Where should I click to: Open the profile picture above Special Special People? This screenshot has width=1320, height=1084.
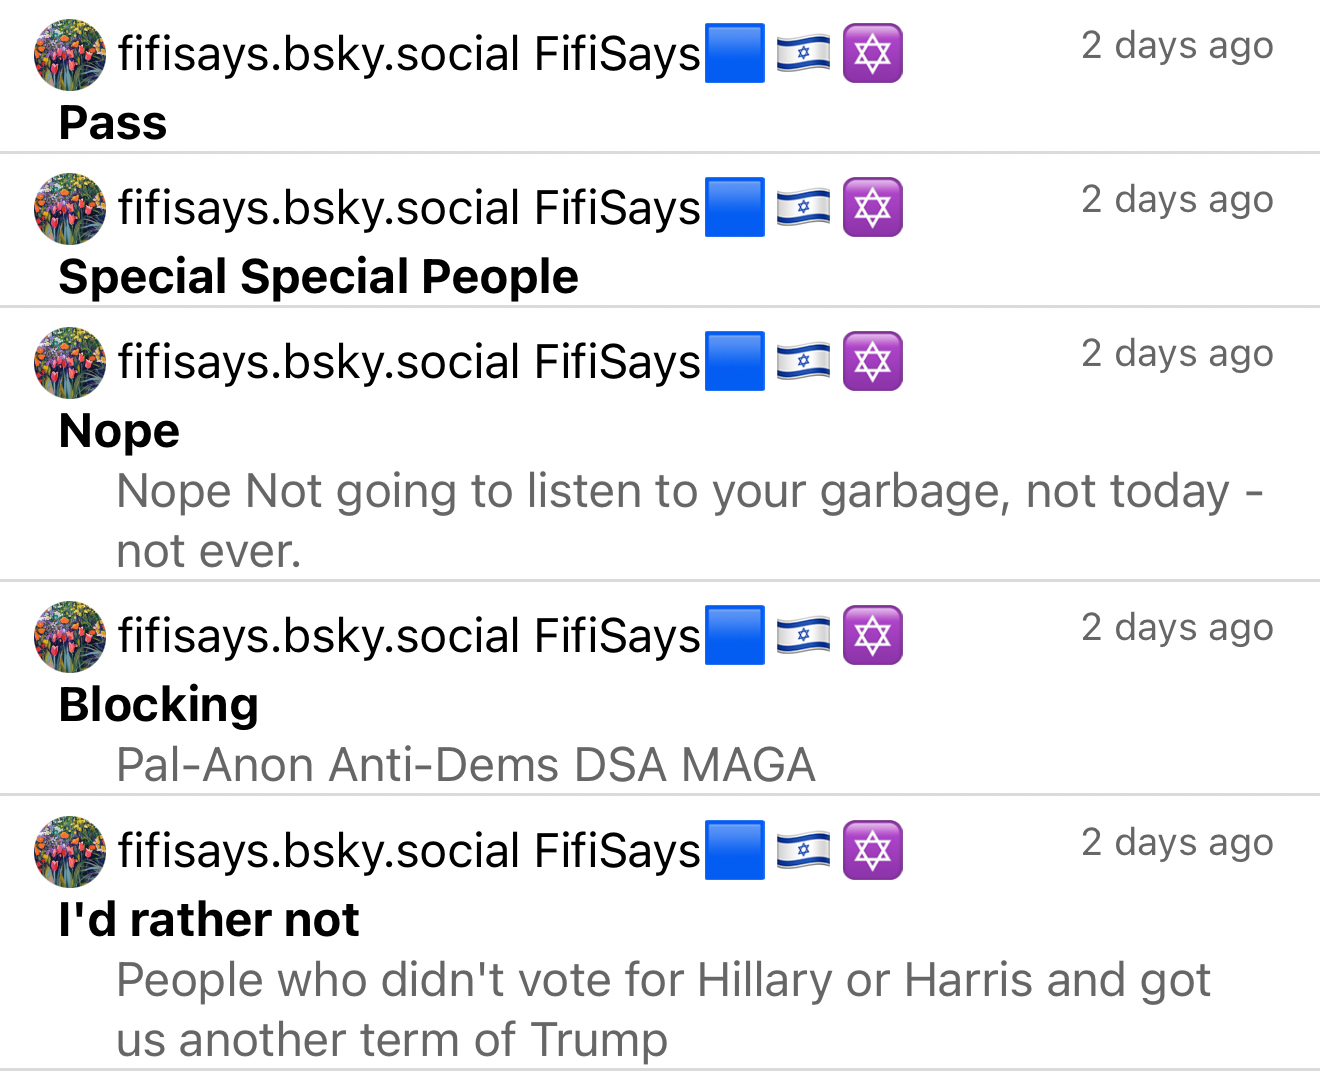tap(70, 208)
